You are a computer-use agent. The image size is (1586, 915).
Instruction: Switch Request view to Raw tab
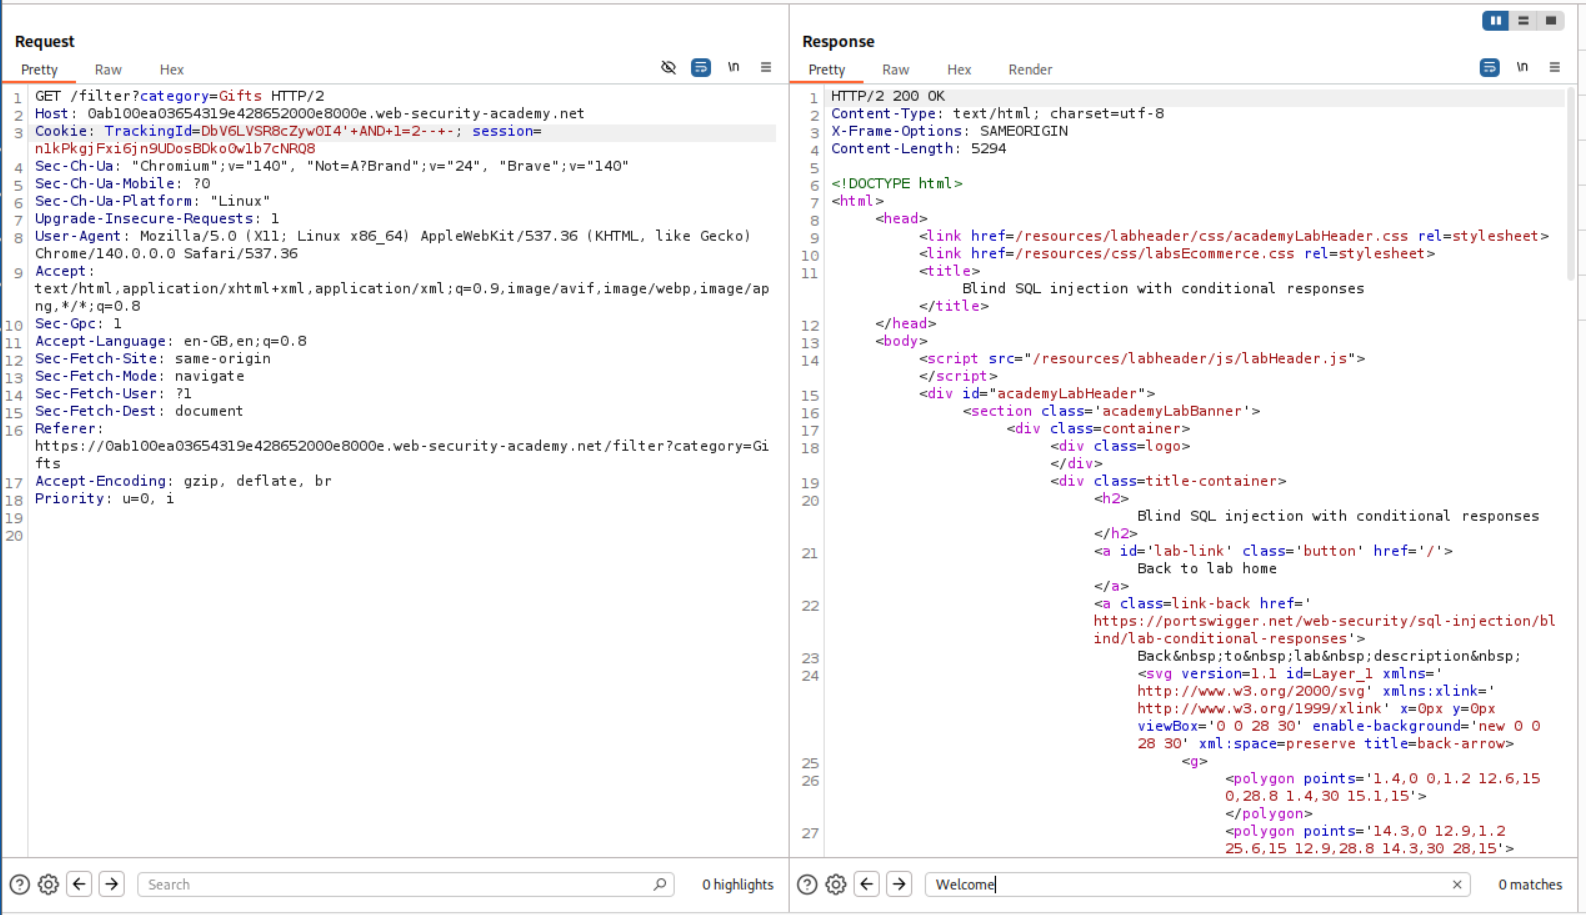coord(108,70)
